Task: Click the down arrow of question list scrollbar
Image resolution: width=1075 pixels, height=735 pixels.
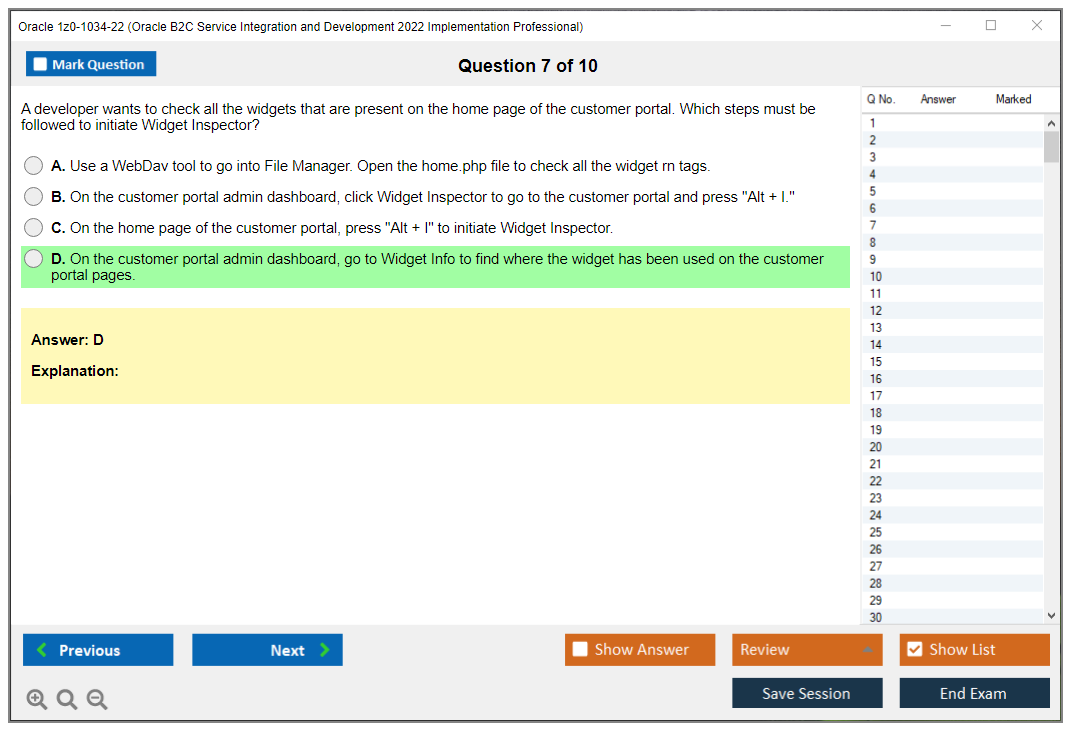Action: click(x=1051, y=615)
